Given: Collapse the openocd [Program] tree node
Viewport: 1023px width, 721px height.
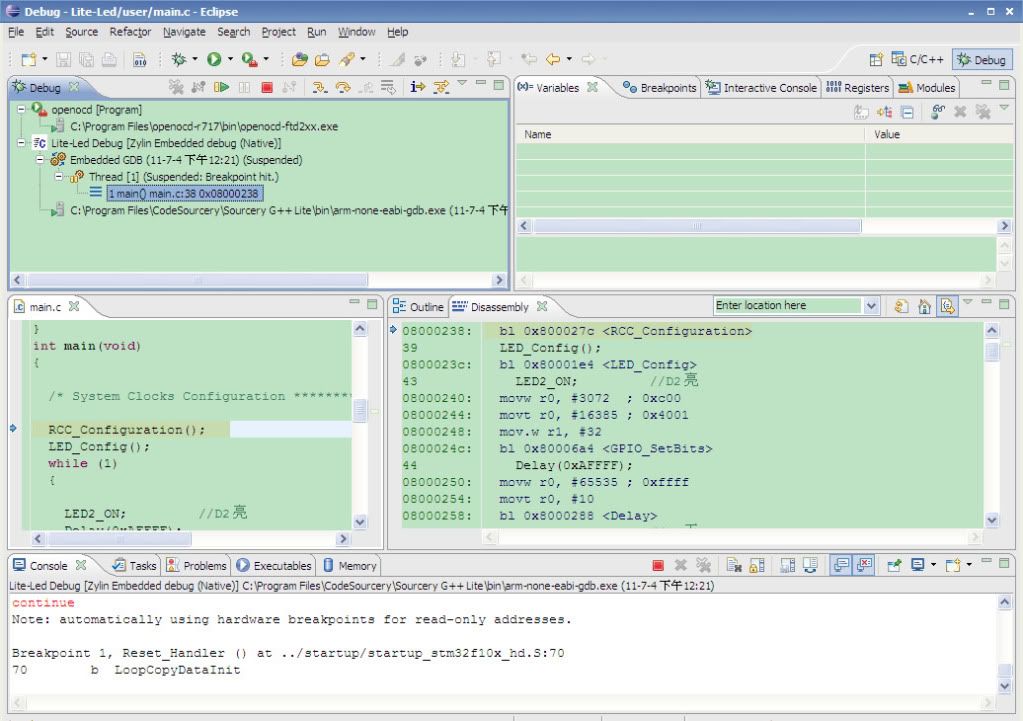Looking at the screenshot, I should tap(23, 109).
